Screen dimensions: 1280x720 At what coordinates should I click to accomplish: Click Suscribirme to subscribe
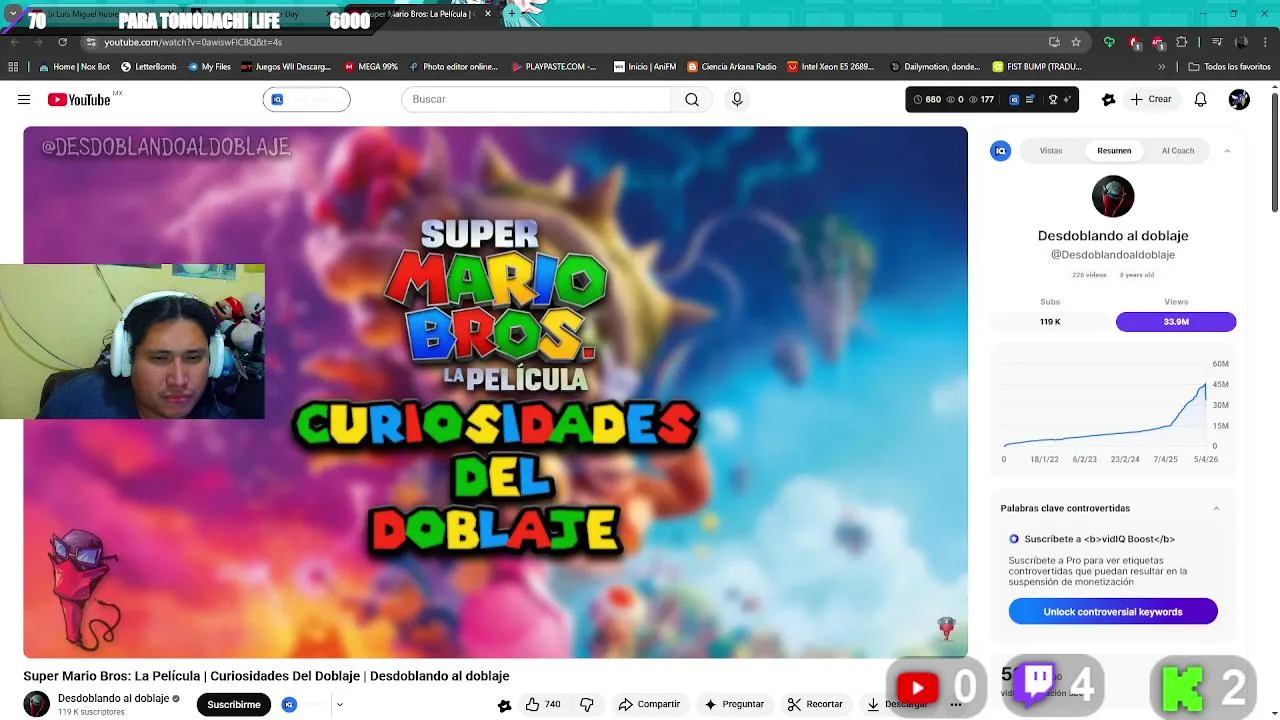point(234,704)
